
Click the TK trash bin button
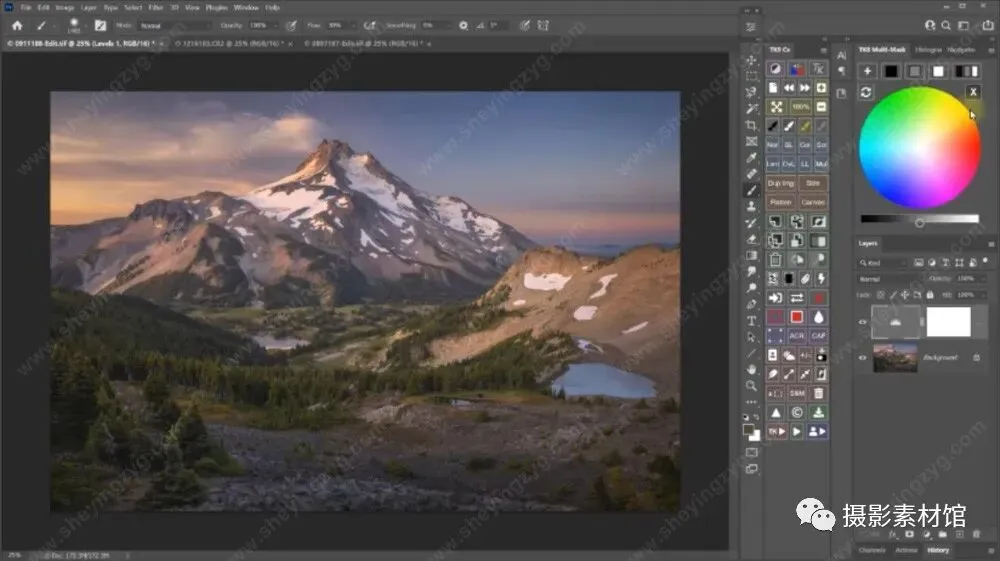819,393
